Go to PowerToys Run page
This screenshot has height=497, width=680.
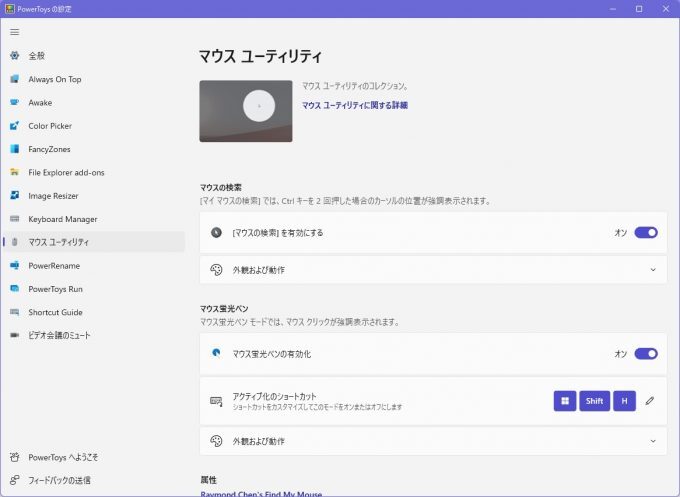(93, 289)
